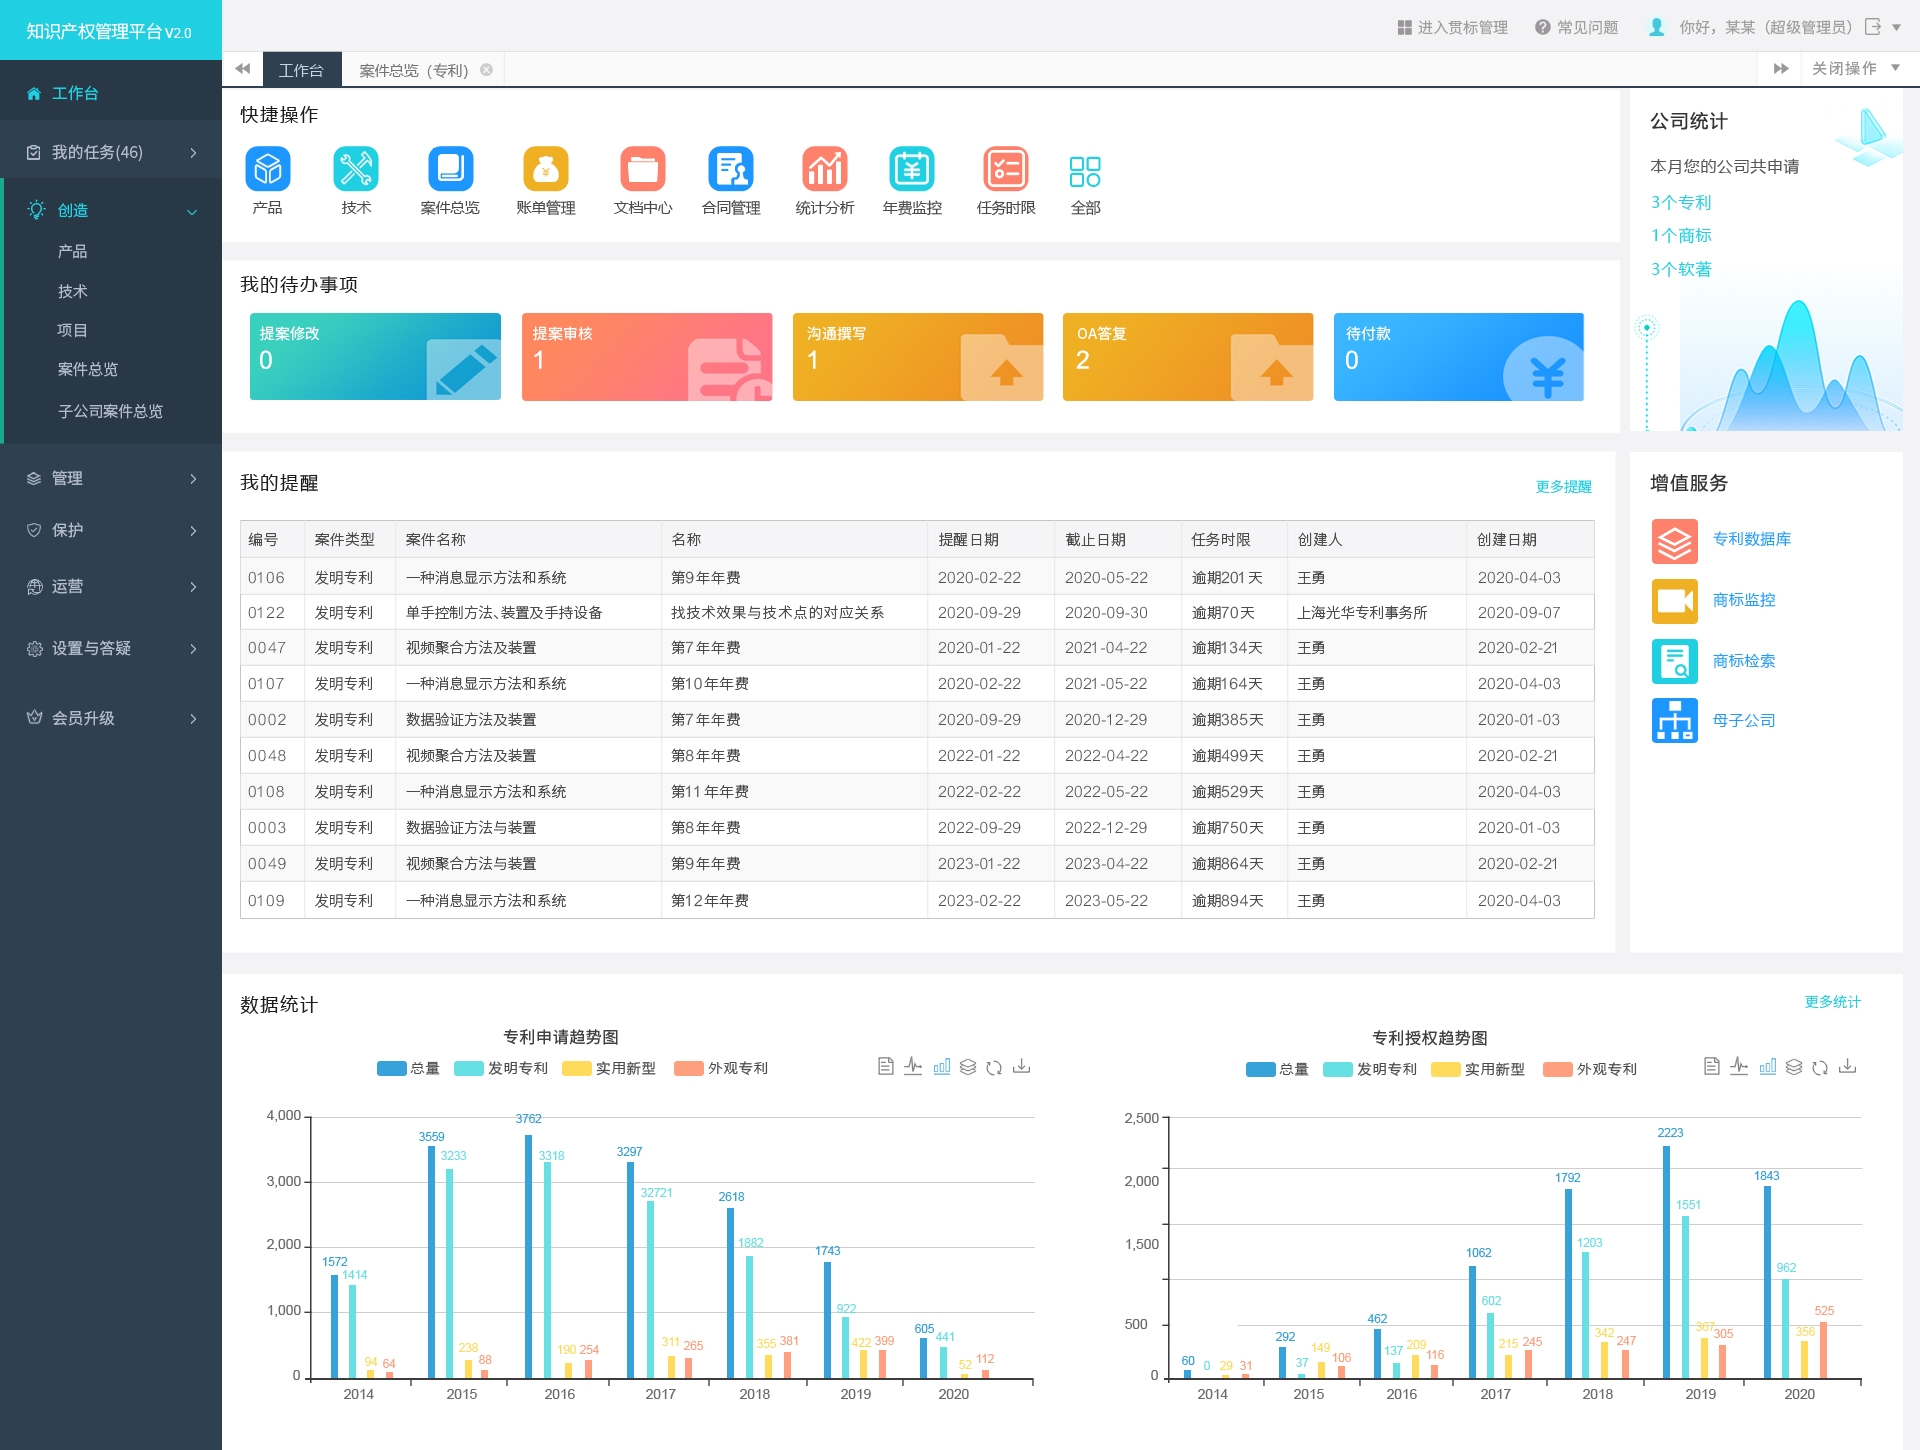Download the 专利申请趋势图 chart as image

pos(1021,1067)
